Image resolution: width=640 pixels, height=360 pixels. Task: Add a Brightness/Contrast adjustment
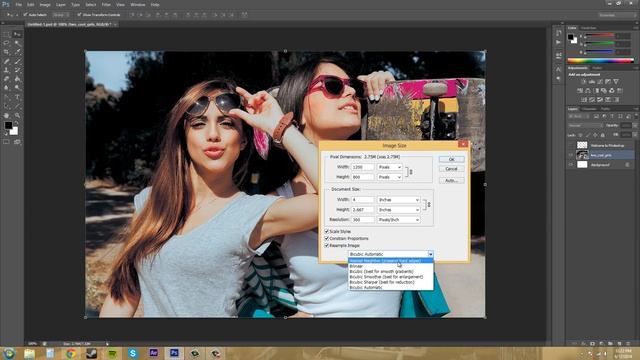click(583, 81)
